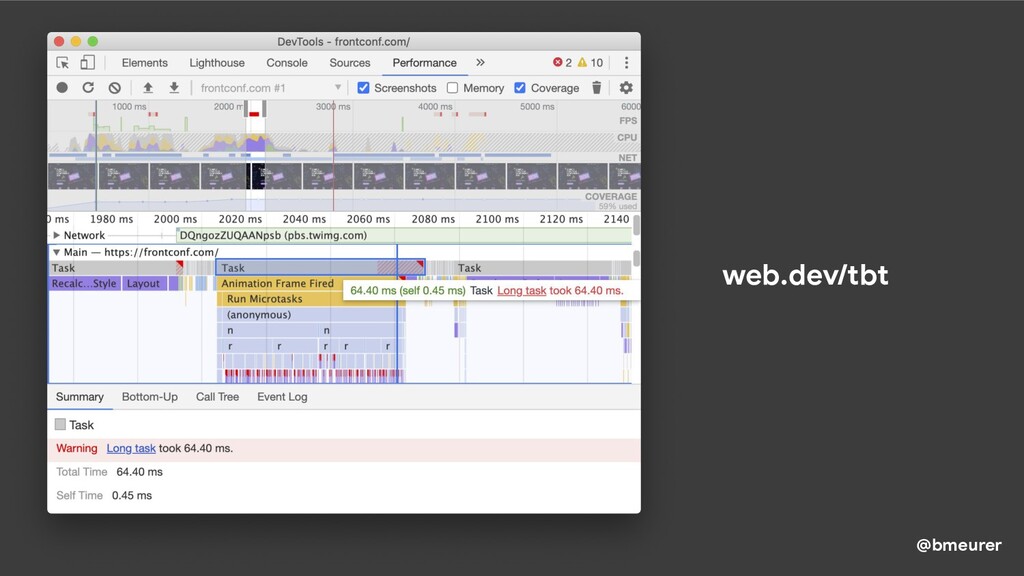This screenshot has height=576, width=1024.
Task: Click the web.dev/tbt slide text
Action: coord(805,275)
